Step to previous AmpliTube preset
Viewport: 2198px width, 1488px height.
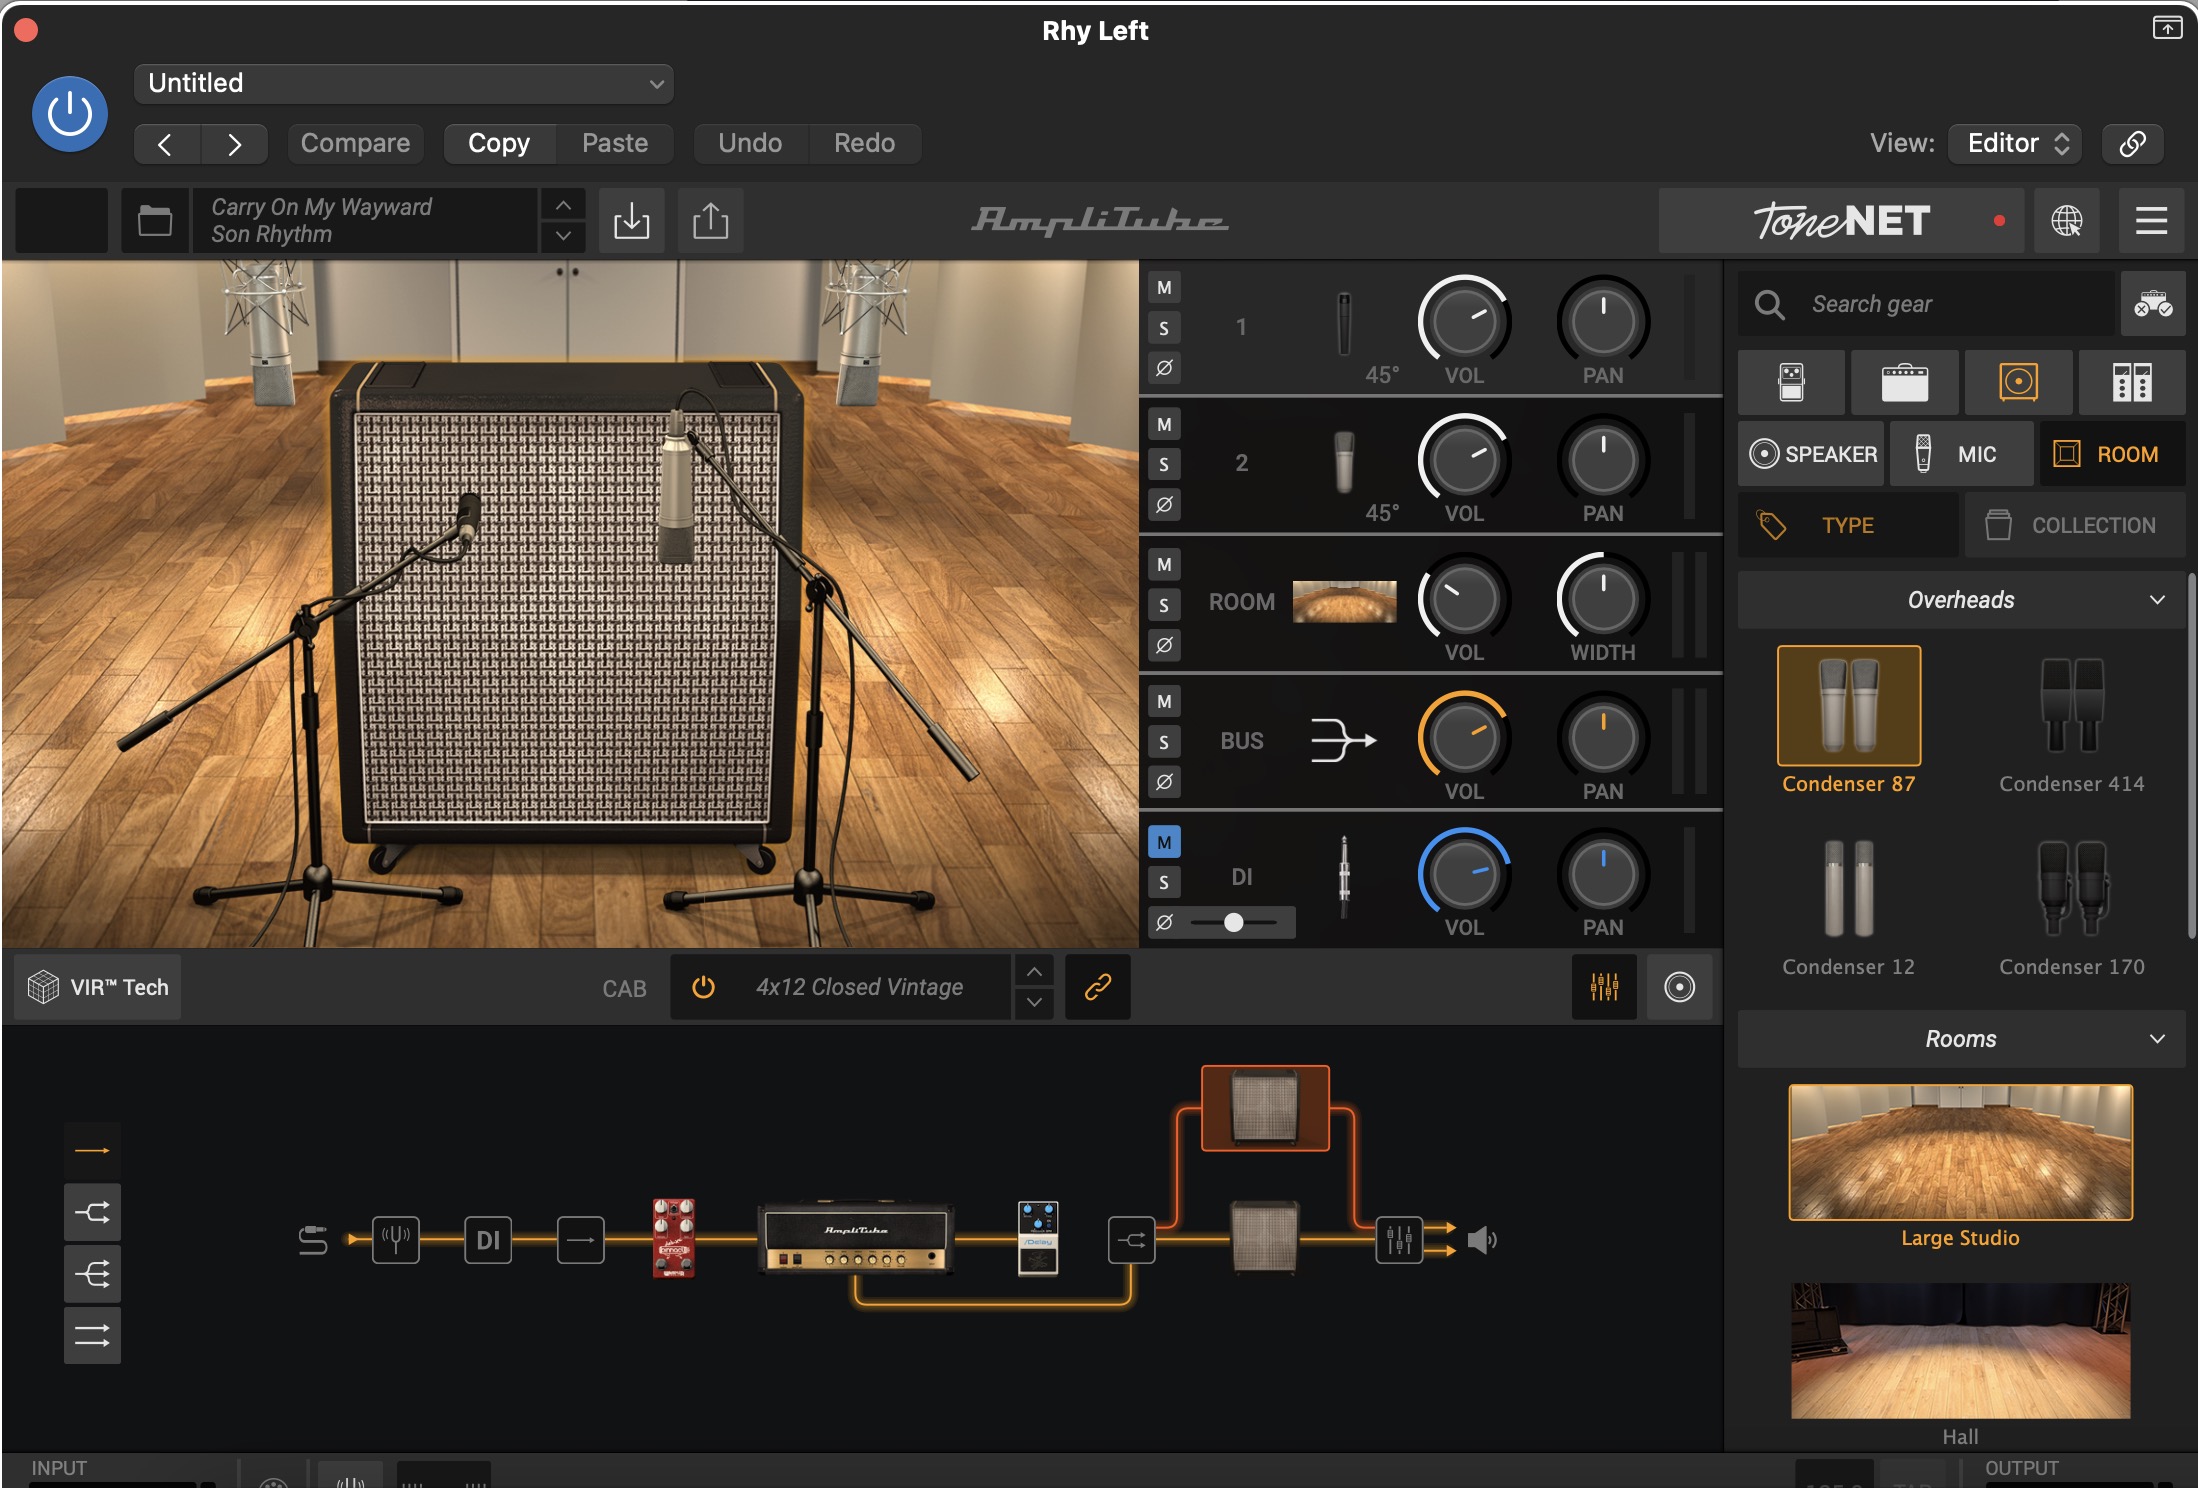(564, 205)
